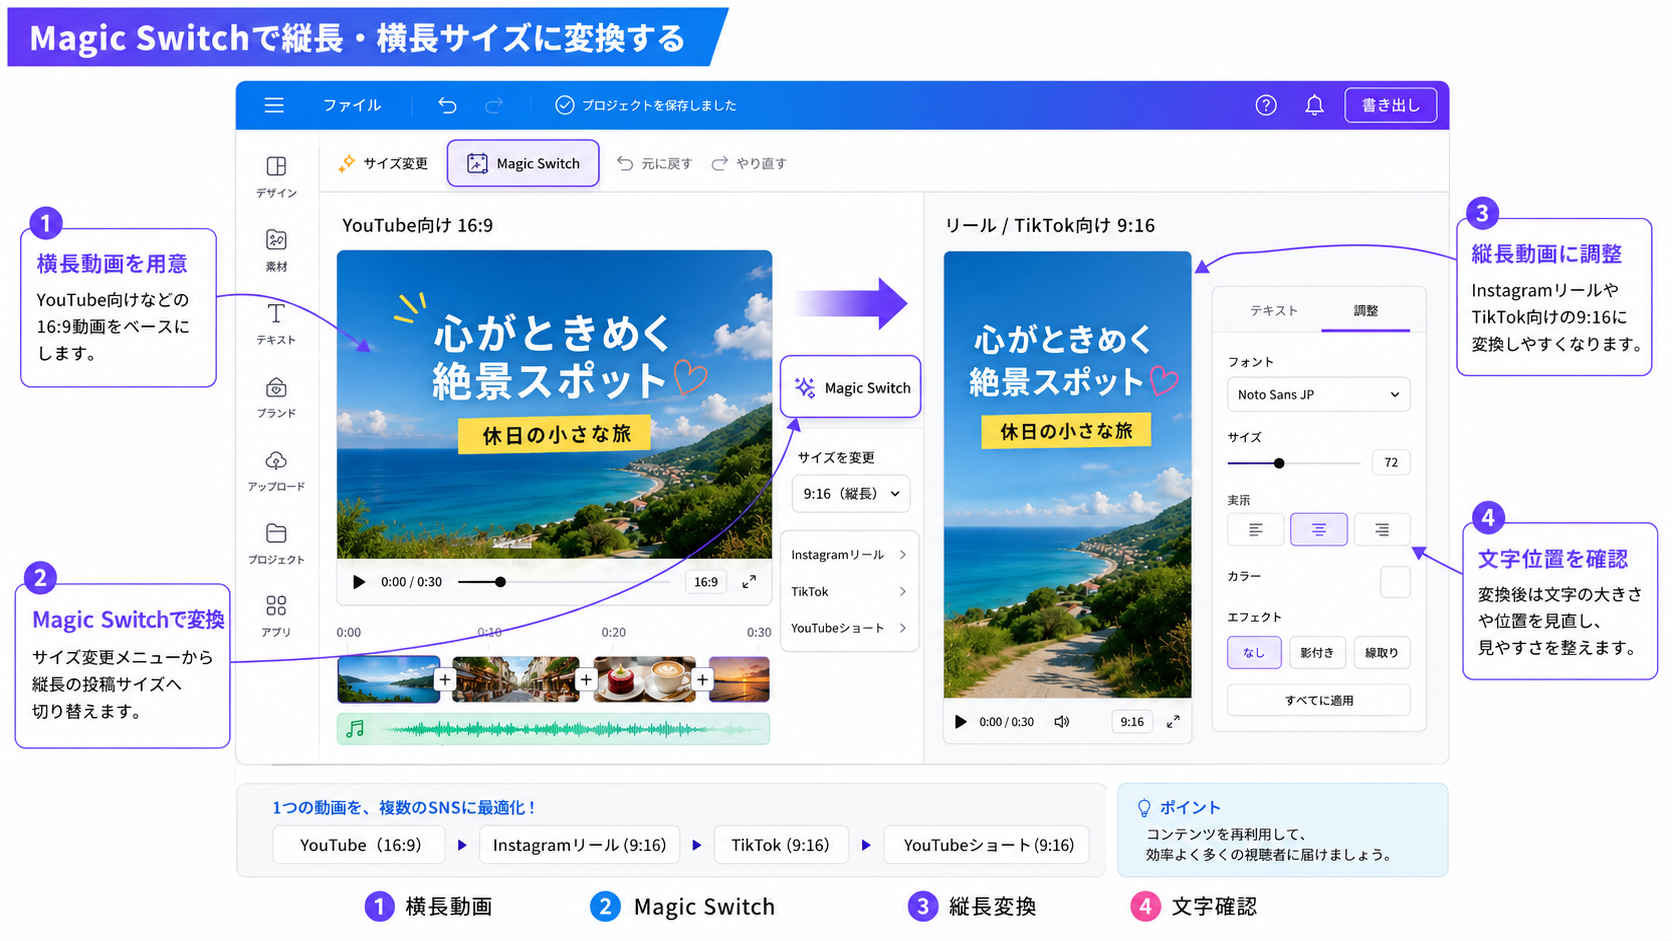Click 9:16 ratio badge under right preview
The height and width of the screenshot is (941, 1672).
coord(1132,722)
